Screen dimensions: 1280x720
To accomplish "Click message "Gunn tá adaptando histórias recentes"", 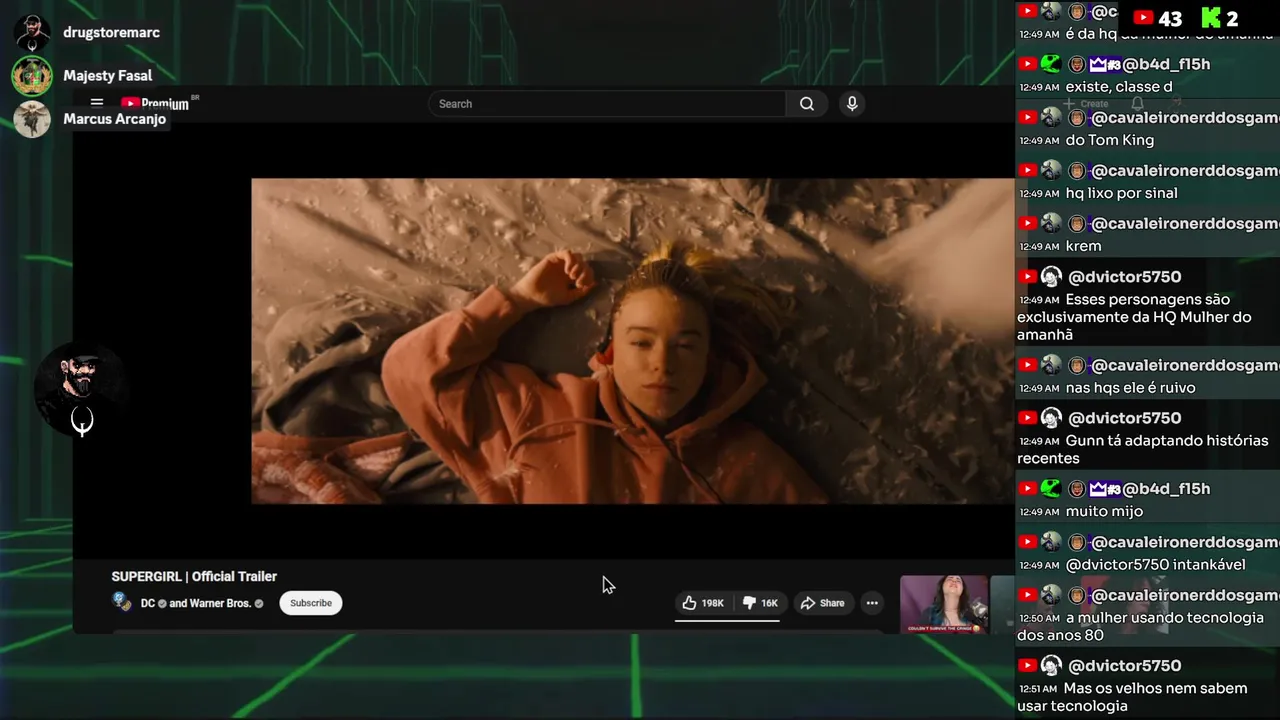I will (1144, 449).
